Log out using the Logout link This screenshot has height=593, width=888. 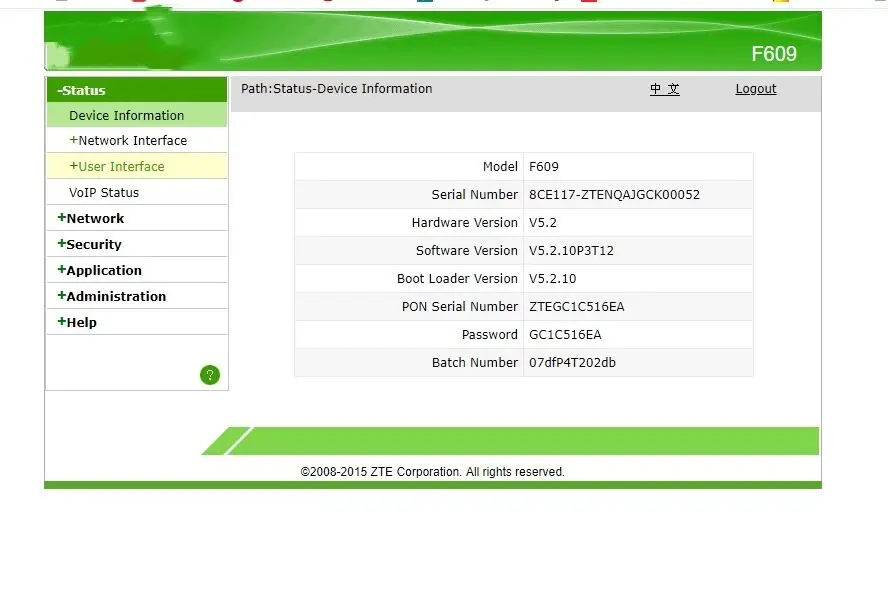click(755, 89)
